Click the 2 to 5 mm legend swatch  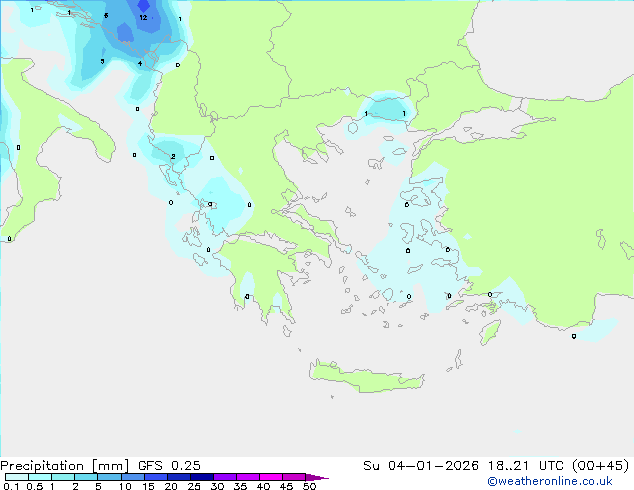[86, 477]
